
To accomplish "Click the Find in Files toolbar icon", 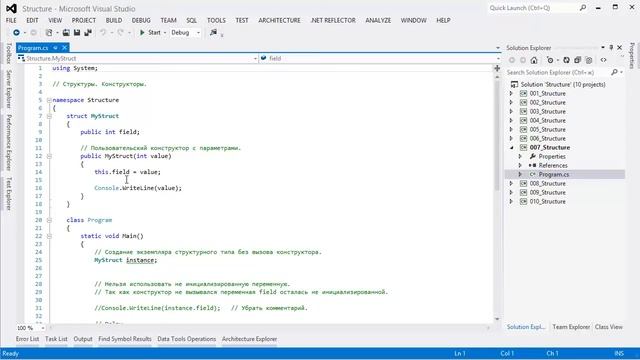I will click(x=213, y=33).
